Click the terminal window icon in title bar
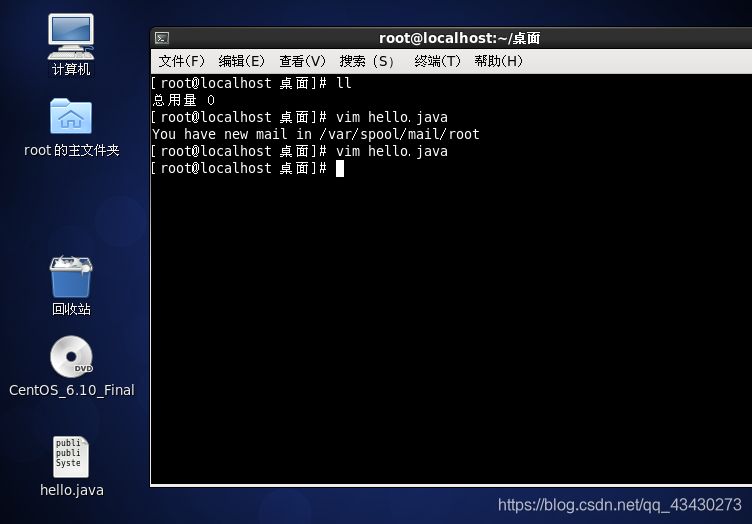The image size is (752, 524). 162,38
